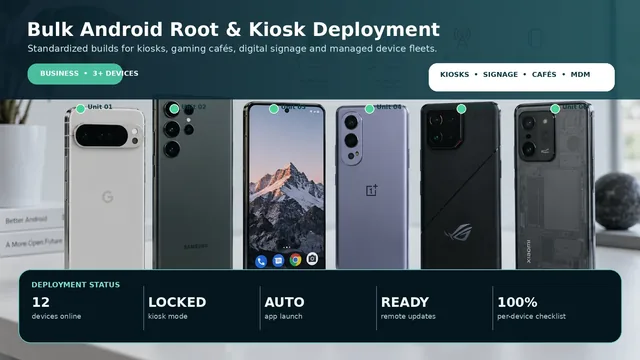Click the 'remote updates' caption
This screenshot has width=640, height=360.
tap(408, 316)
